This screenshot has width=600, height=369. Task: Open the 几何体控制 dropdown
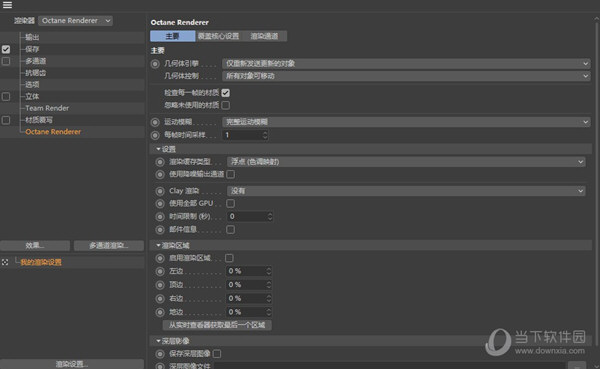(x=406, y=76)
